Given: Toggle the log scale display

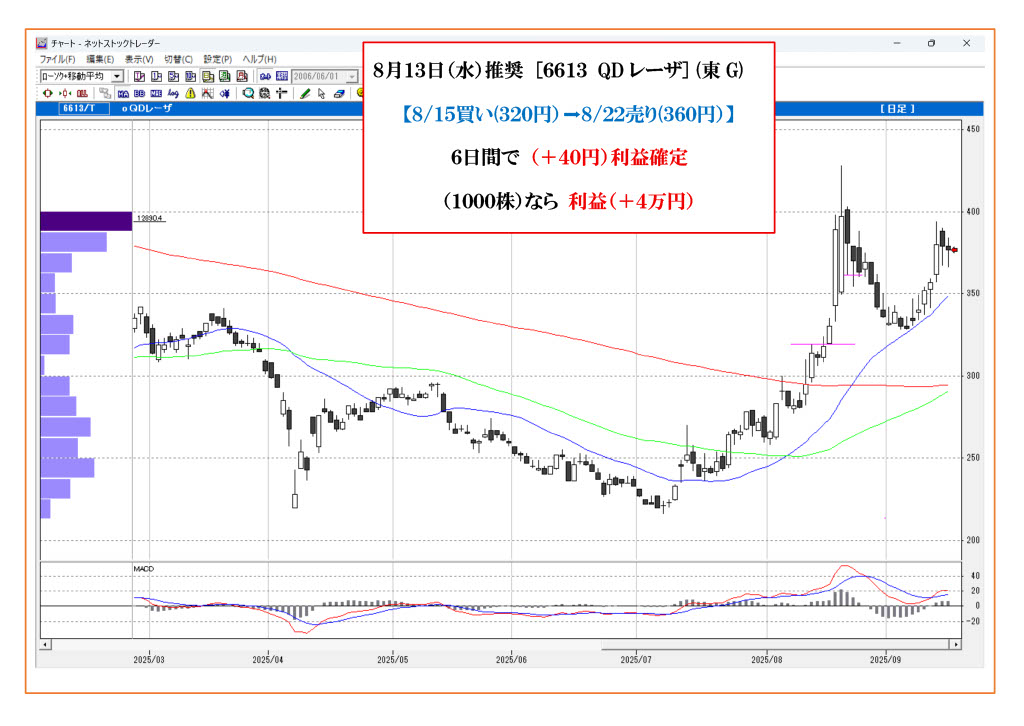Looking at the screenshot, I should (172, 93).
